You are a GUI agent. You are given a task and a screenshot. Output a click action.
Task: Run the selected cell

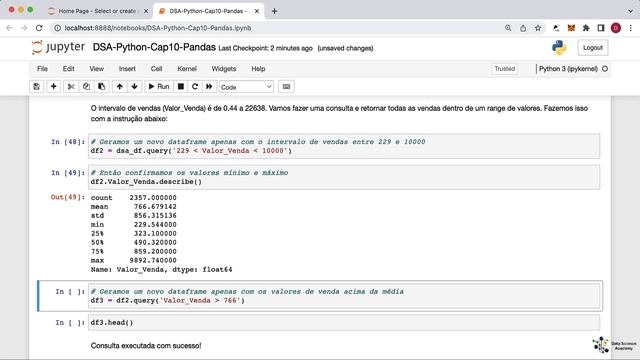coord(159,87)
